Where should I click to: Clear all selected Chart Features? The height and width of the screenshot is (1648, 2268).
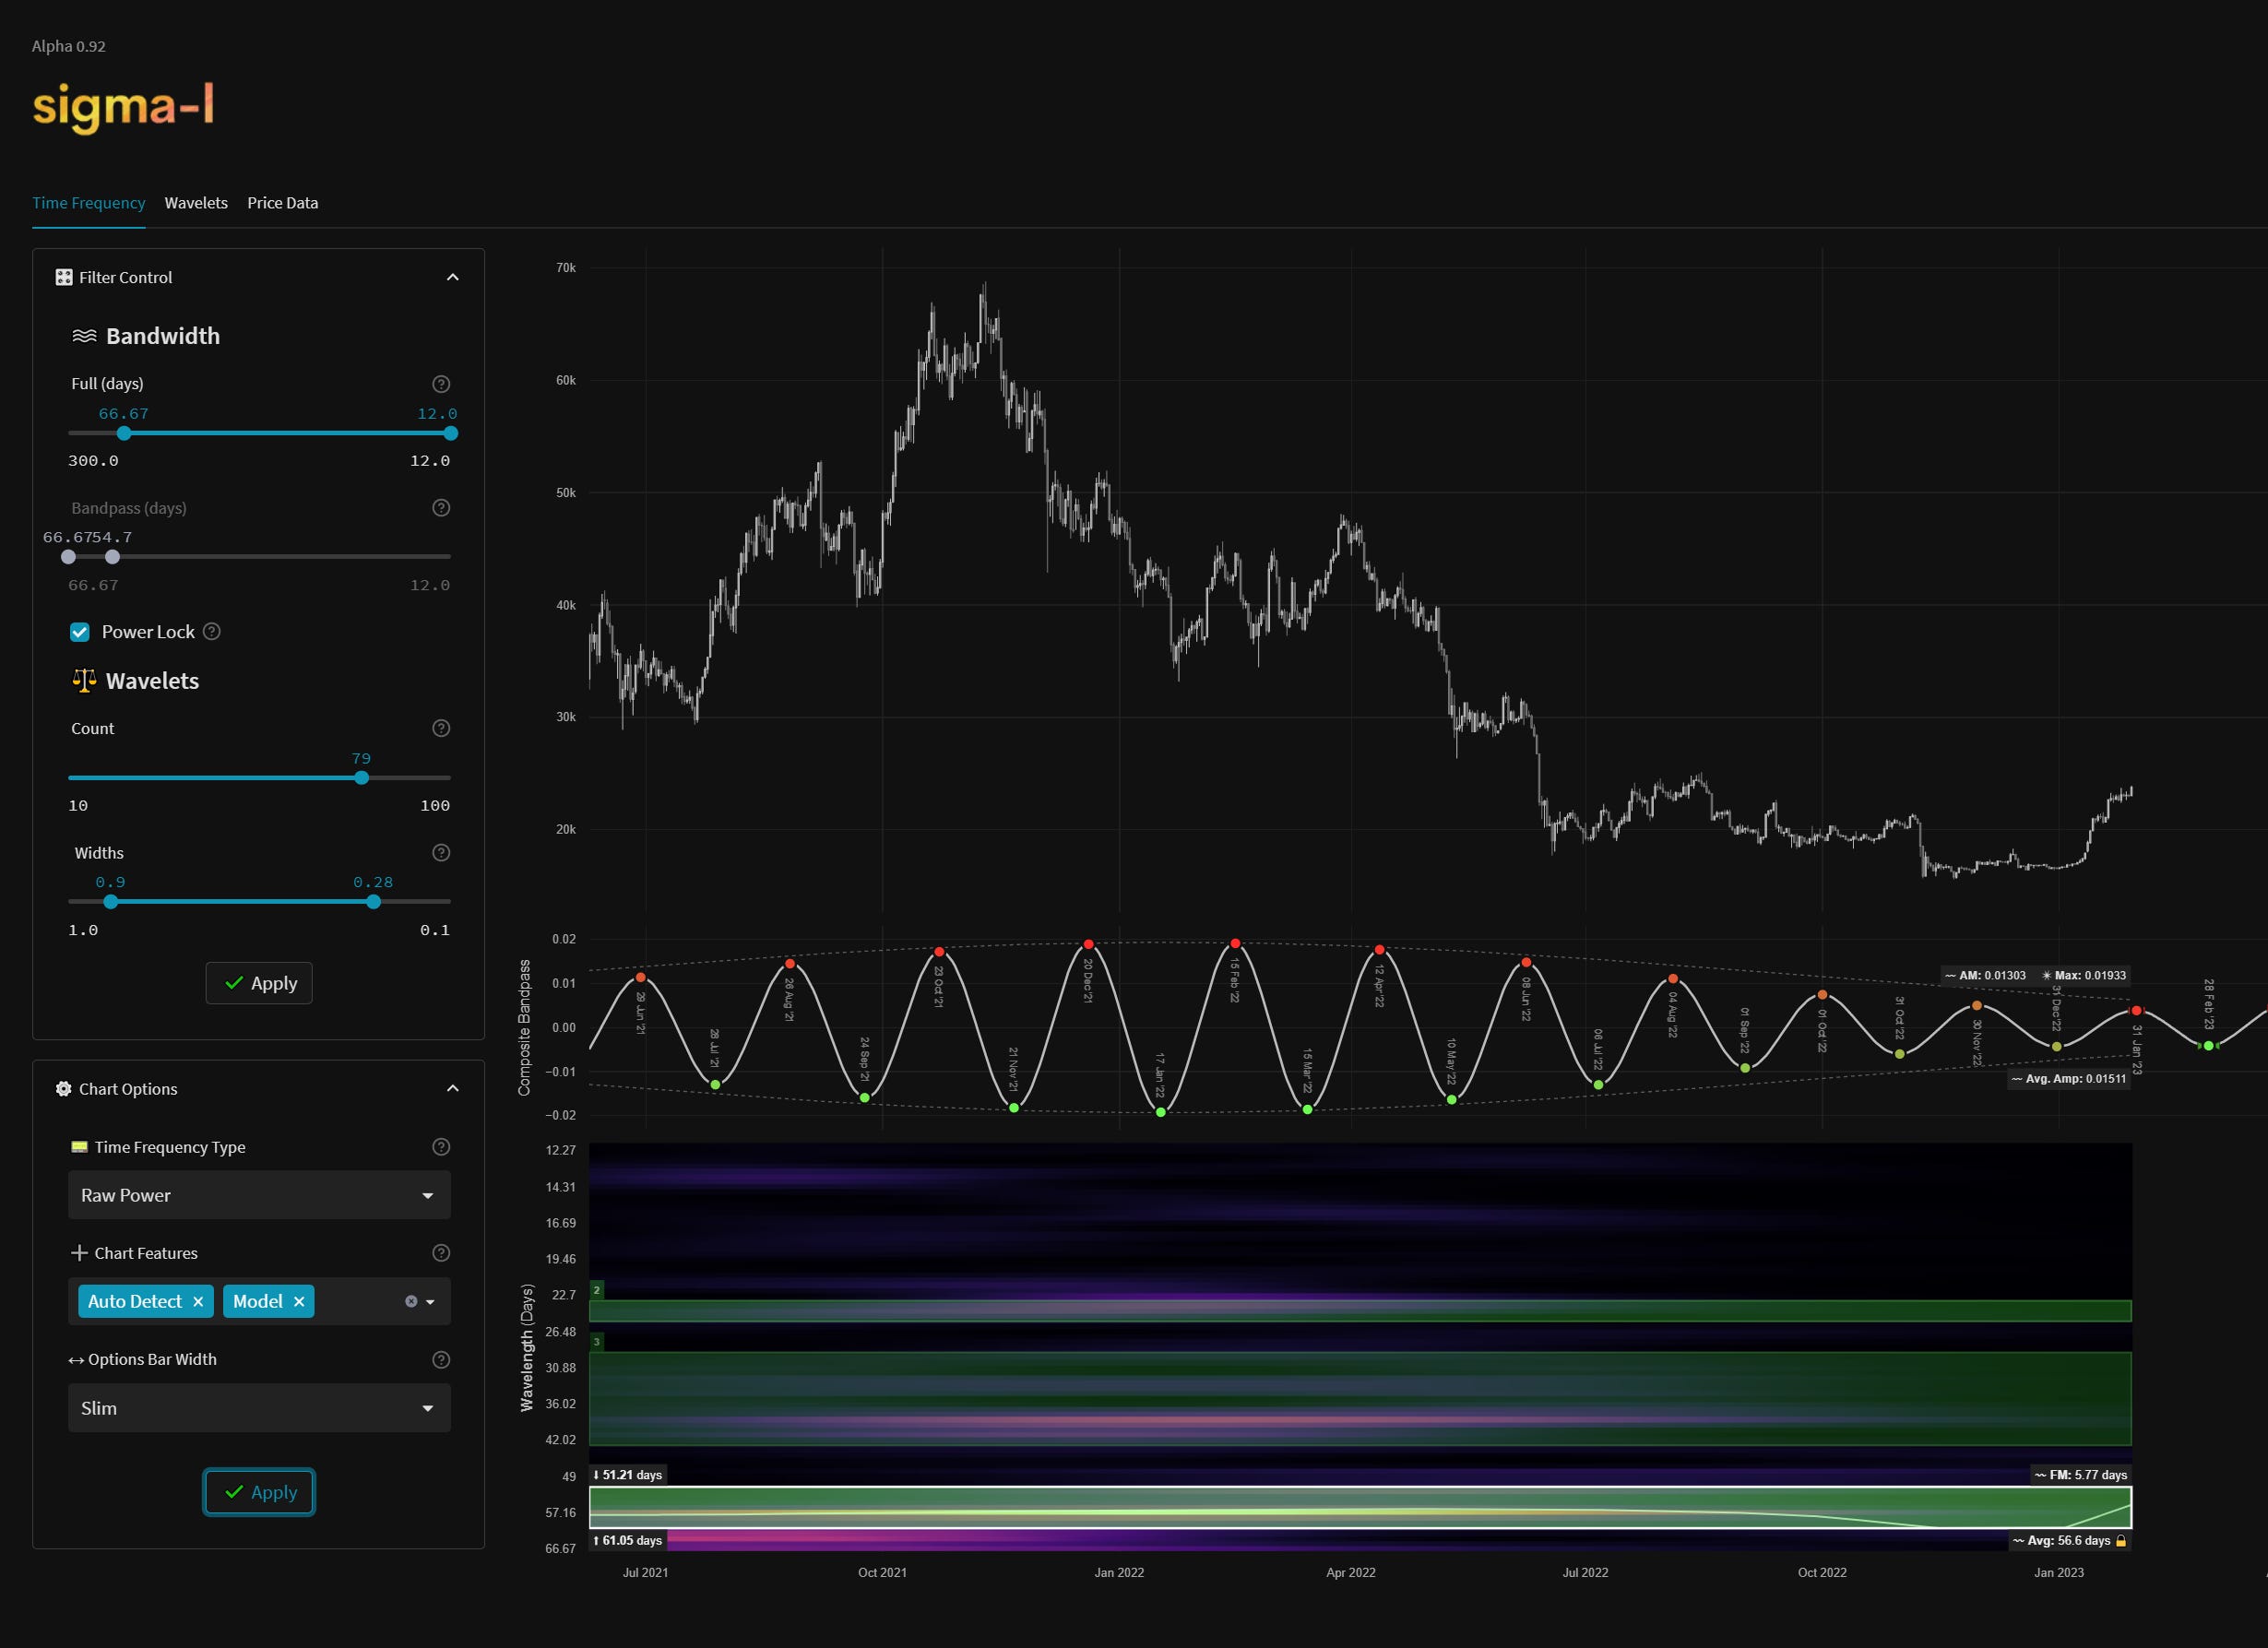pyautogui.click(x=411, y=1302)
